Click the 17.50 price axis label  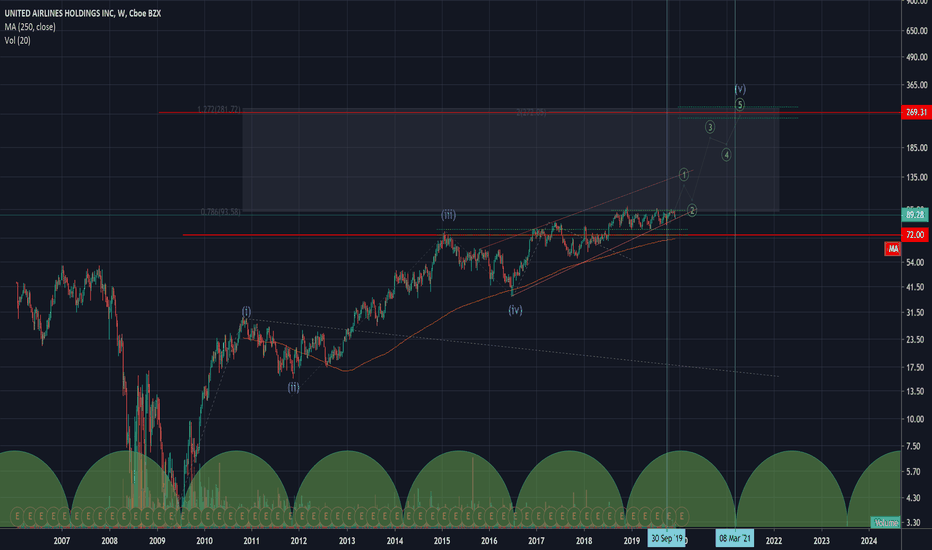pos(915,367)
